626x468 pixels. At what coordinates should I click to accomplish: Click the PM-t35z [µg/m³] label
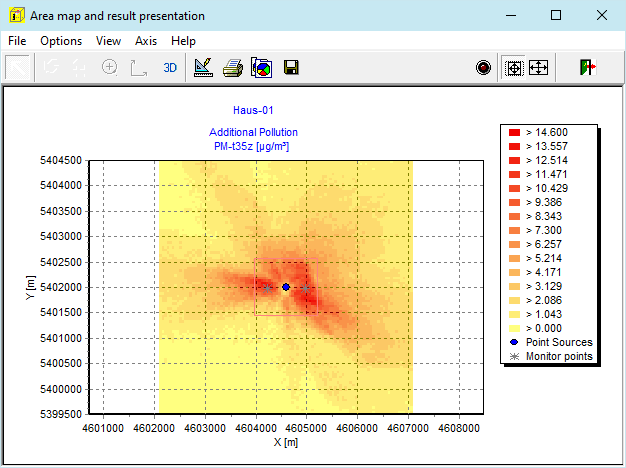[252, 146]
